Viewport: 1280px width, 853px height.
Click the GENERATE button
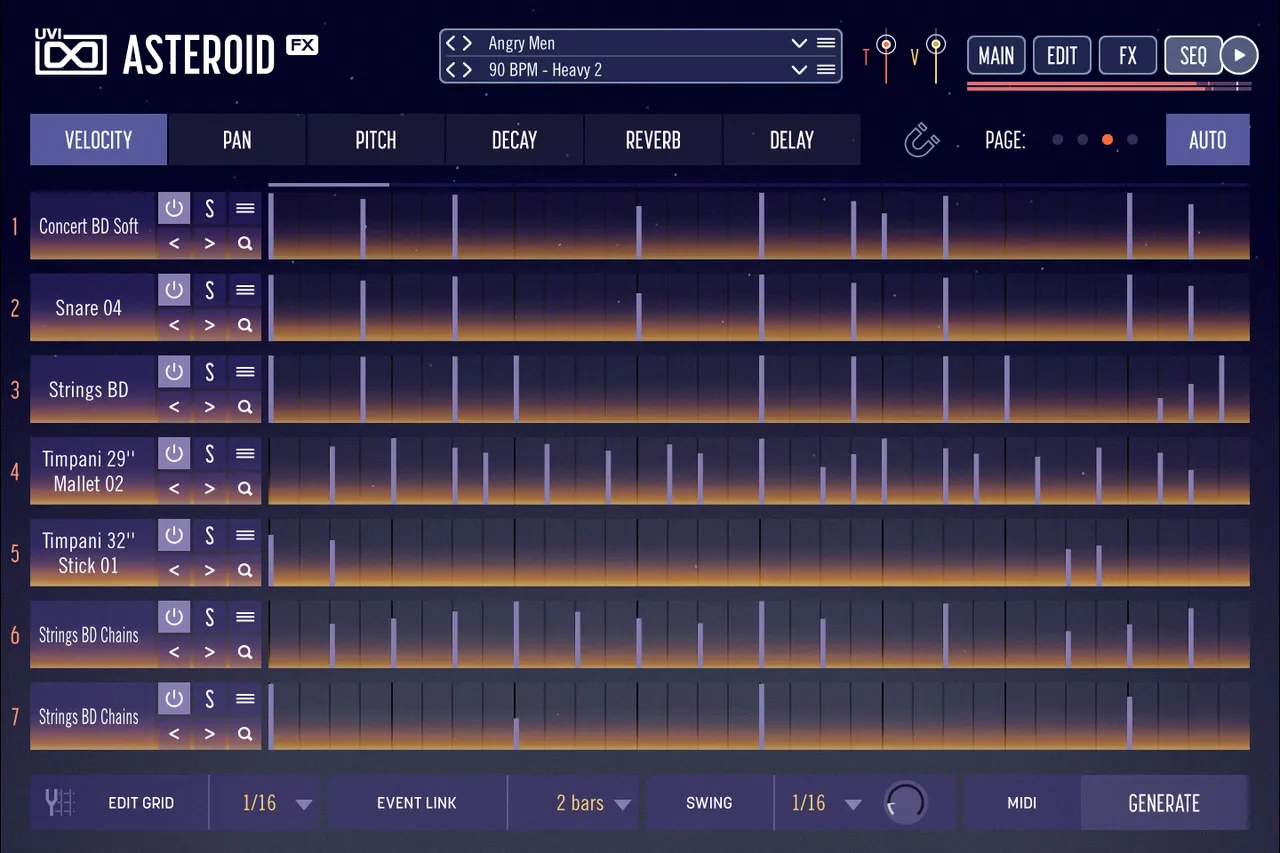coord(1164,803)
